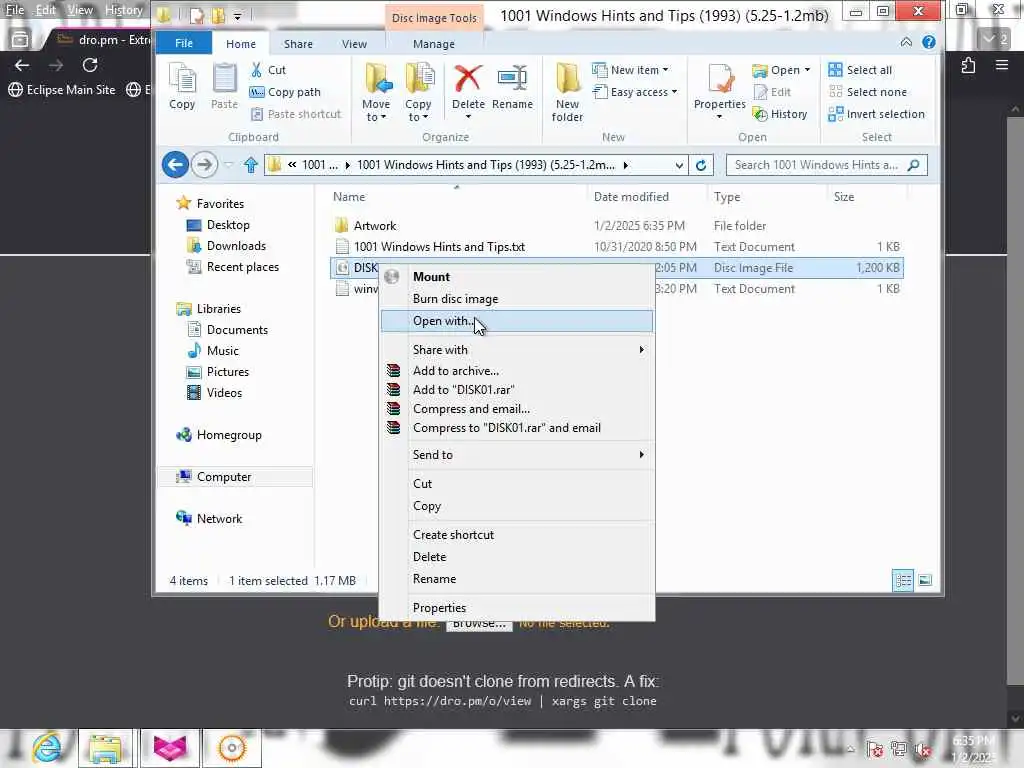Open Documents library in sidebar

[228, 330]
